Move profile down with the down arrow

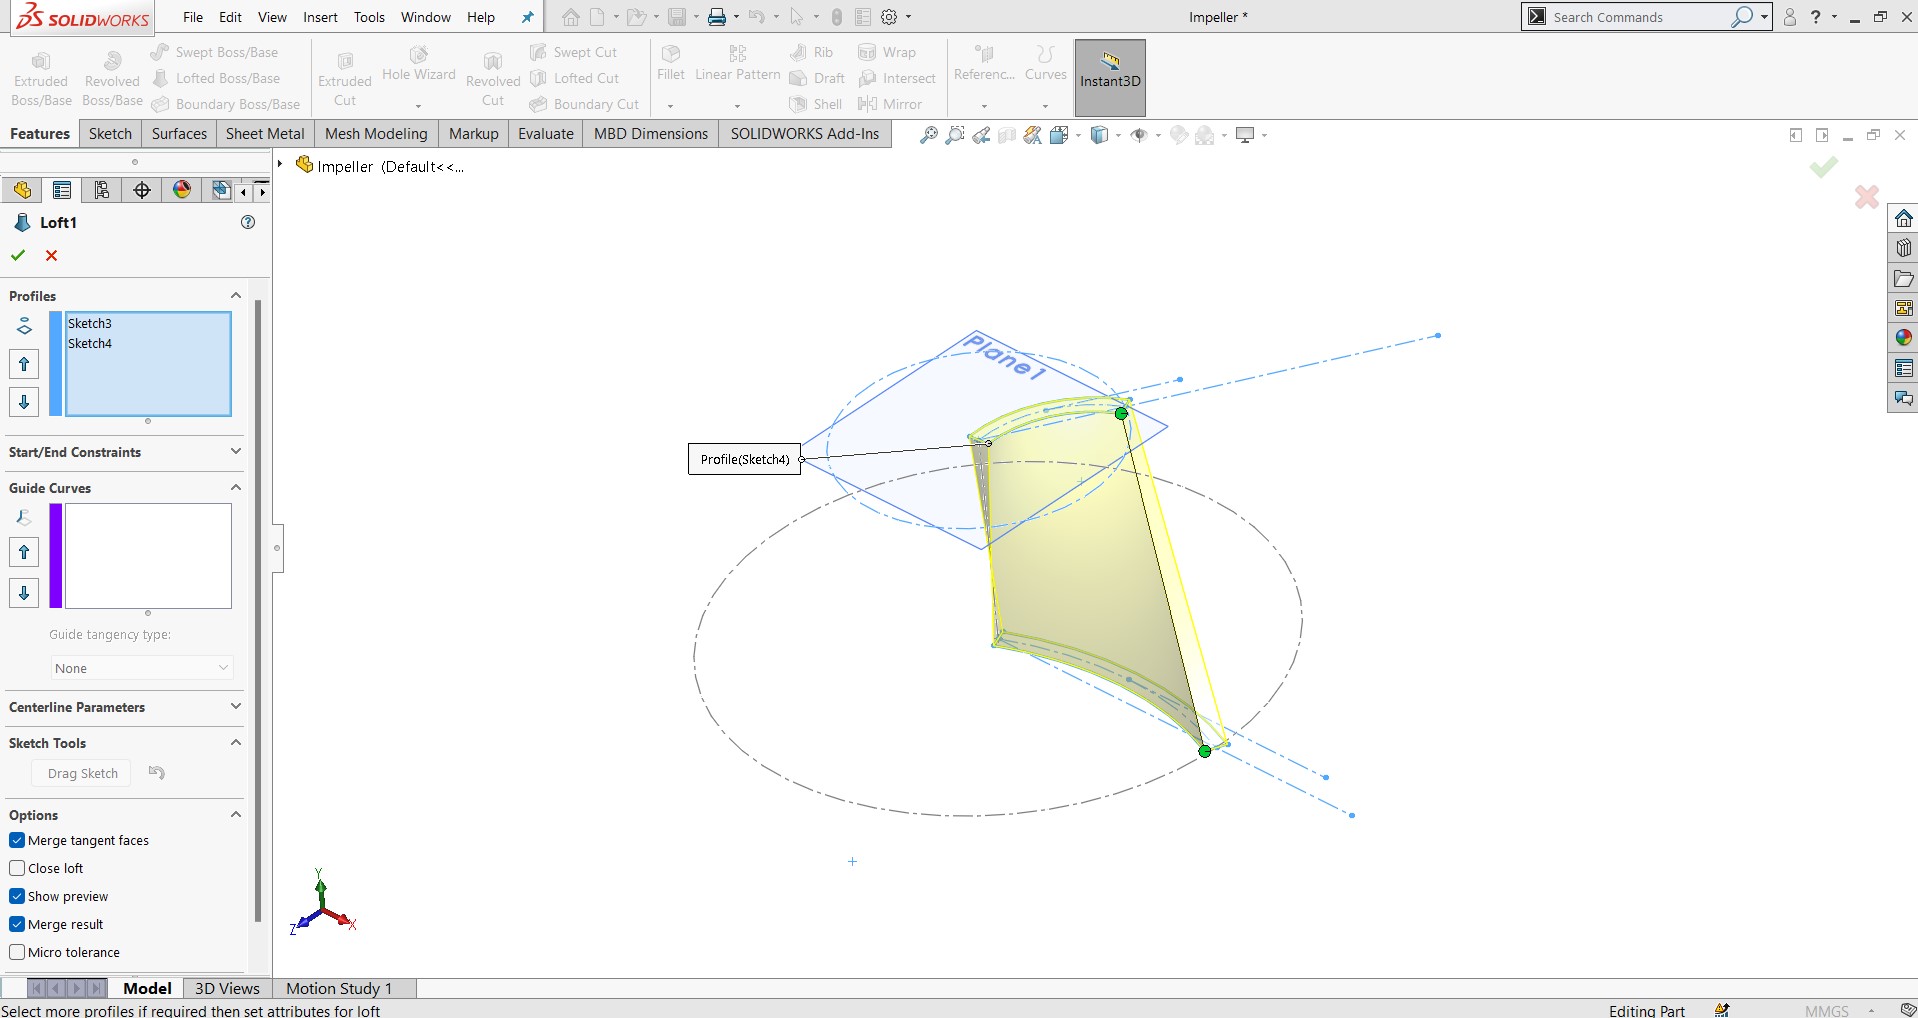[x=24, y=402]
